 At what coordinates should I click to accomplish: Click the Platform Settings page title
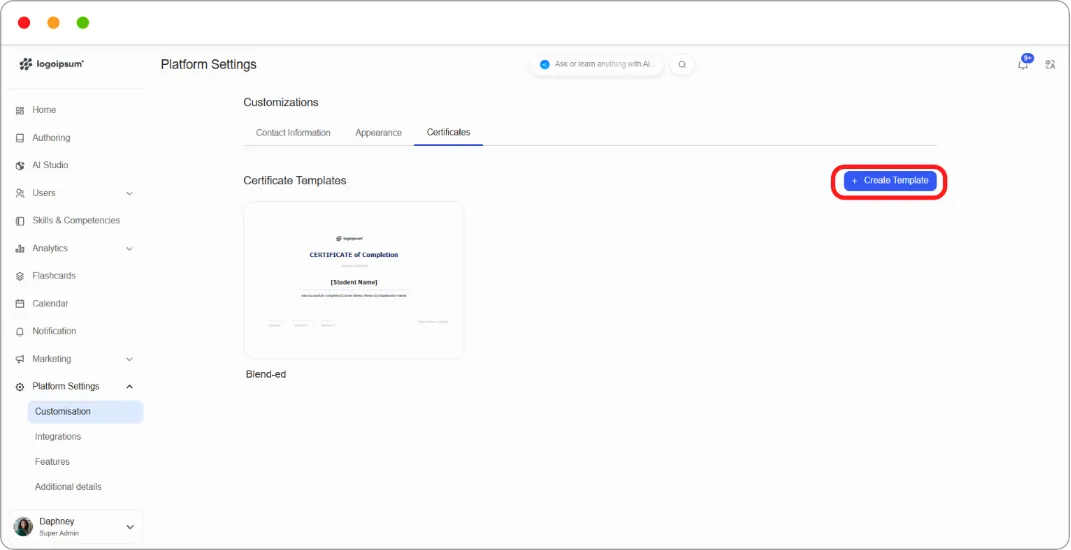[209, 64]
